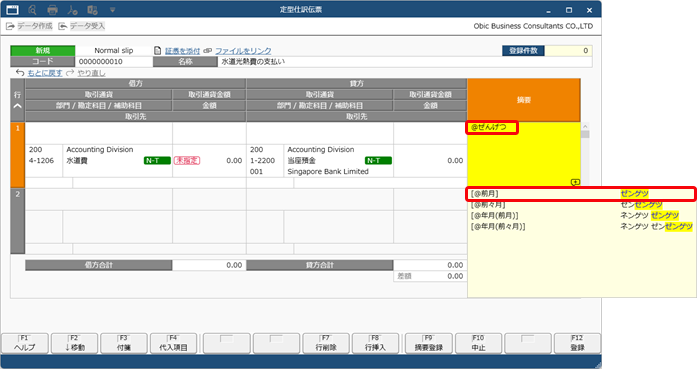697x369 pixels.
Task: Click the debit N-T tax badge
Action: (157, 160)
